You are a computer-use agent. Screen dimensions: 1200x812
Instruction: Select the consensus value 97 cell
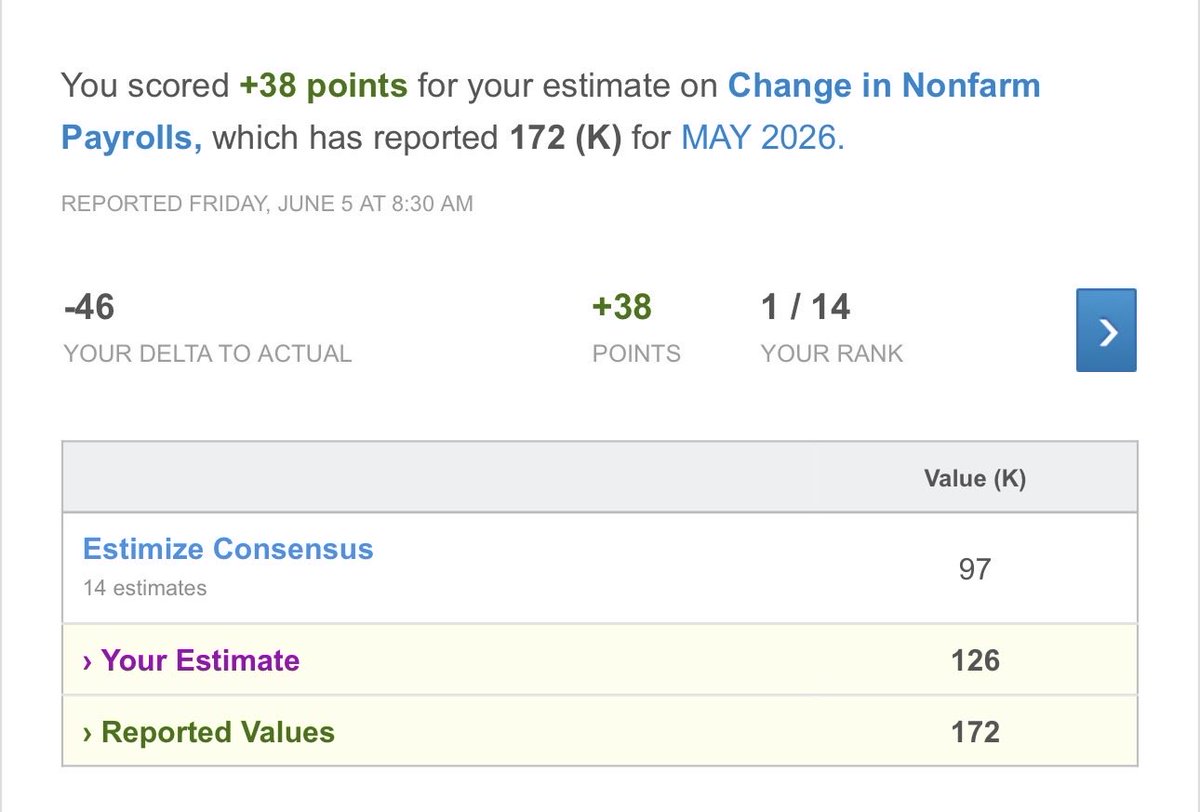tap(975, 569)
